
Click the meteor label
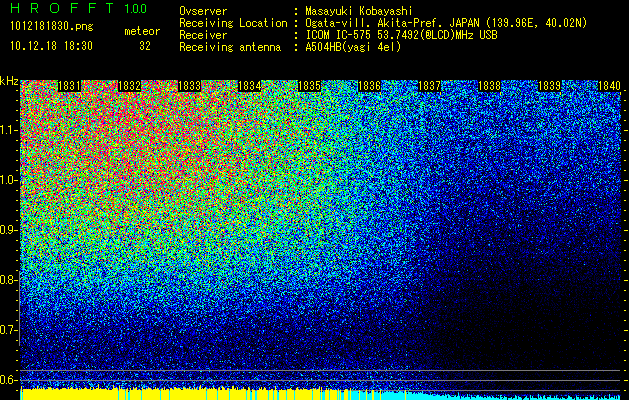[x=142, y=31]
